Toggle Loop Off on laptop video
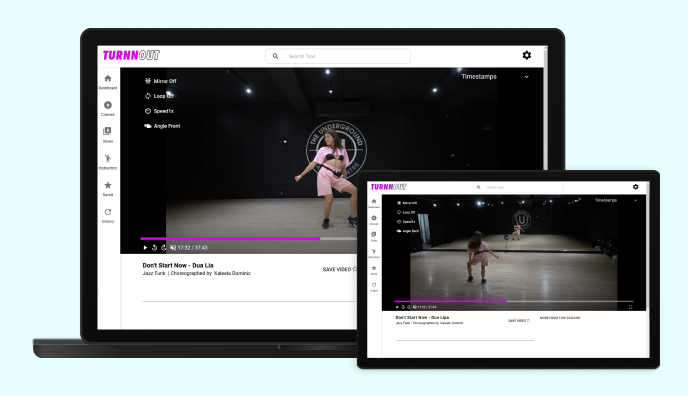Screen dimensions: 688x396 pos(159,96)
